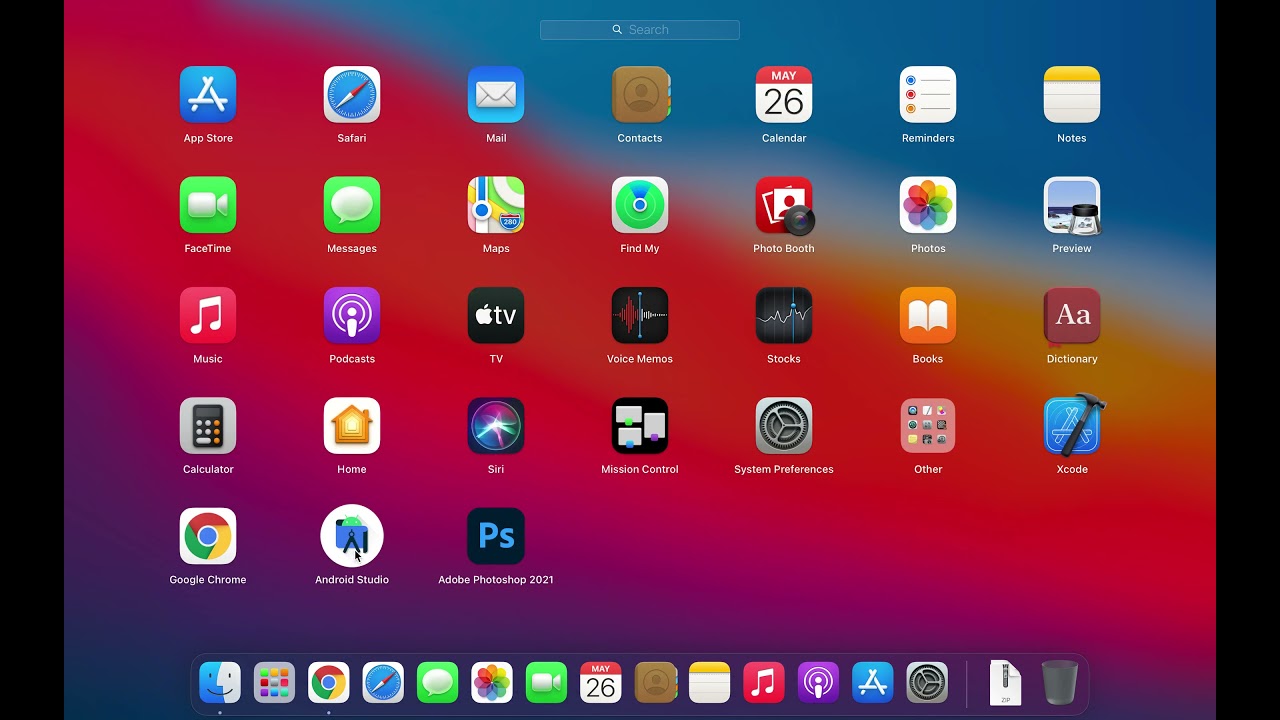Switch to Chrome via the Dock
The height and width of the screenshot is (720, 1280).
[329, 683]
